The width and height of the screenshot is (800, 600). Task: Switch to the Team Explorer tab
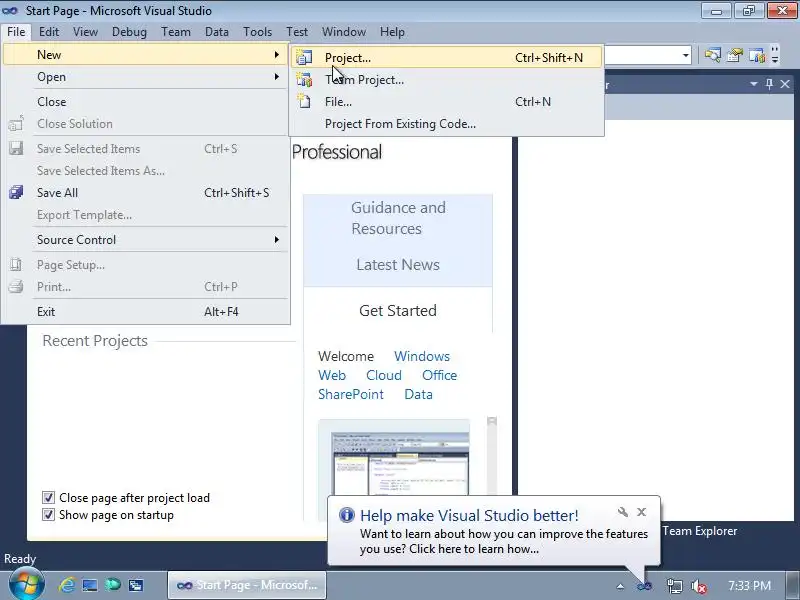pos(700,531)
